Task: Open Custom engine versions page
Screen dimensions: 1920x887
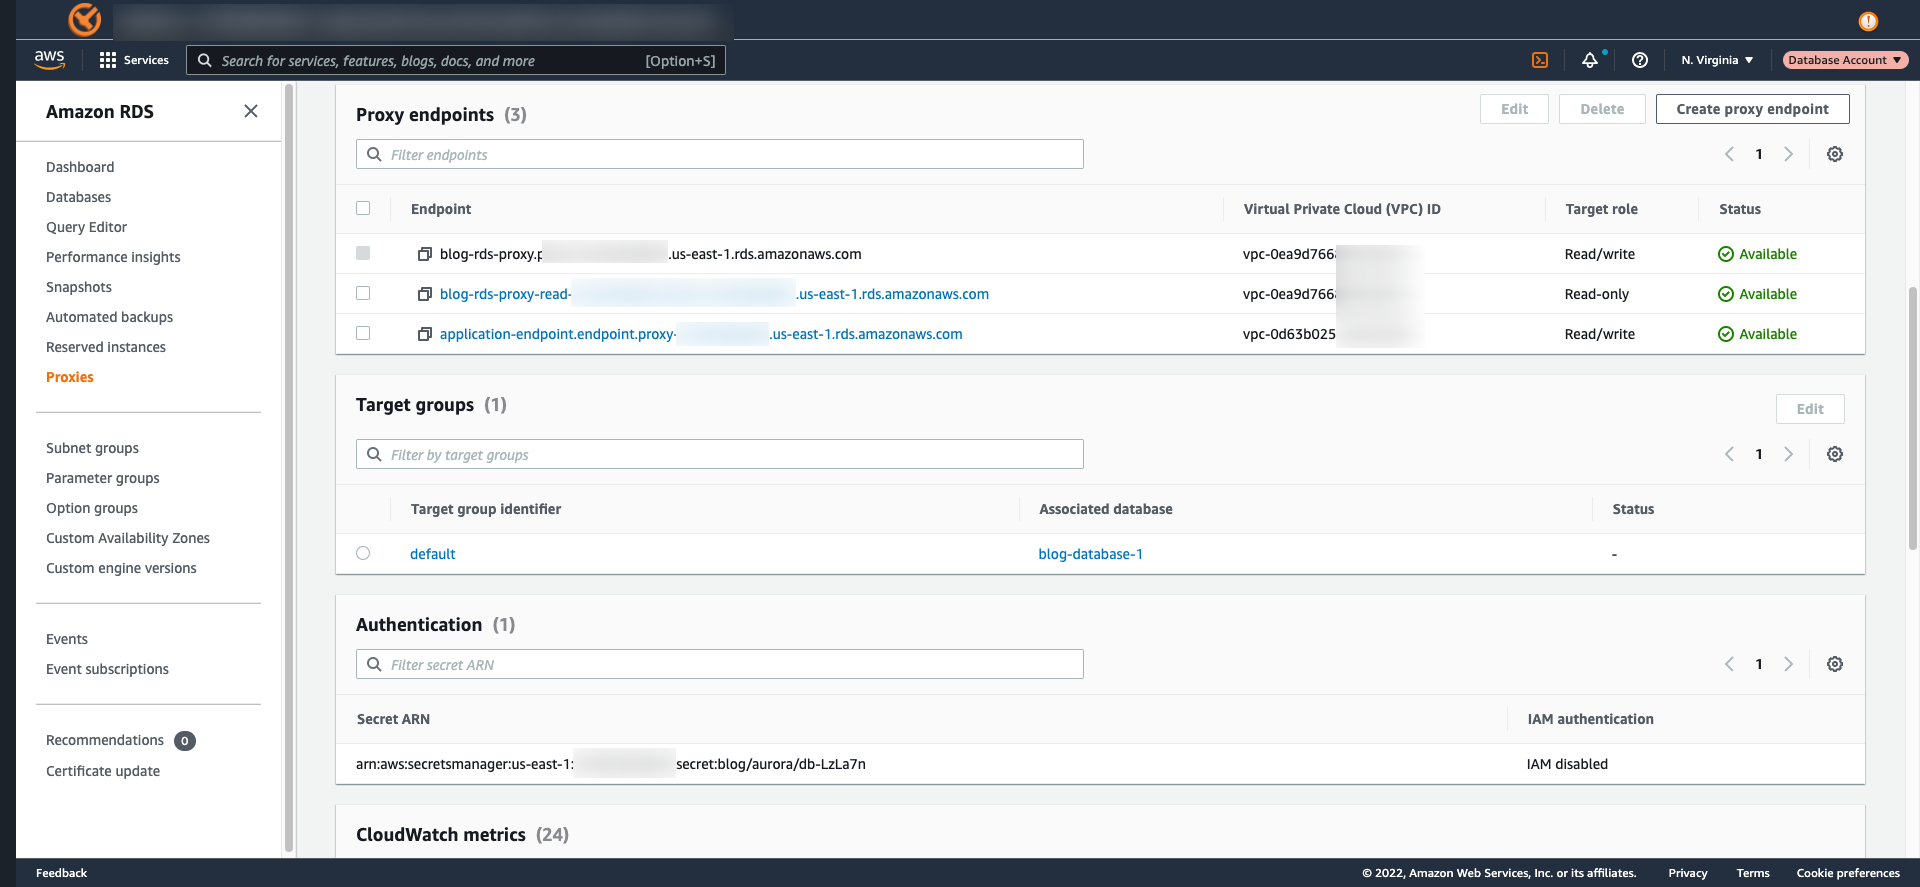Action: click(121, 568)
